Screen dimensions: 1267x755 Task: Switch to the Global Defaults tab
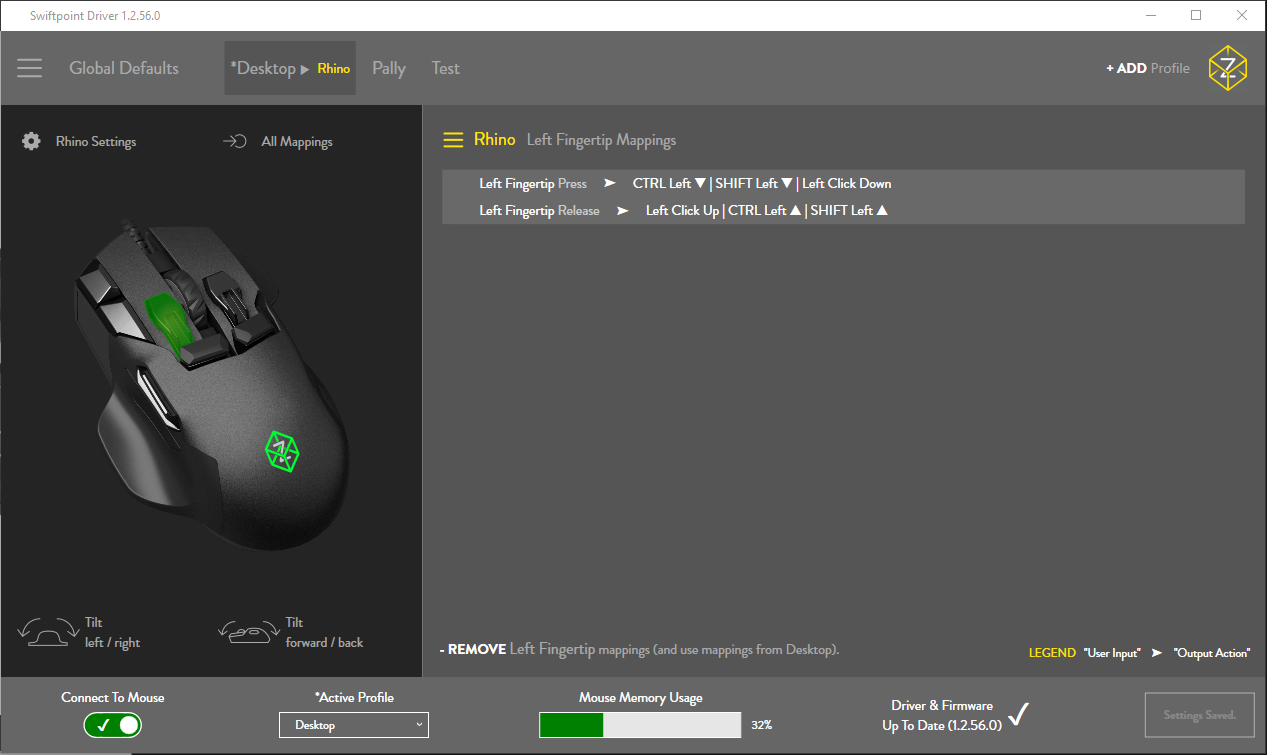tap(124, 68)
